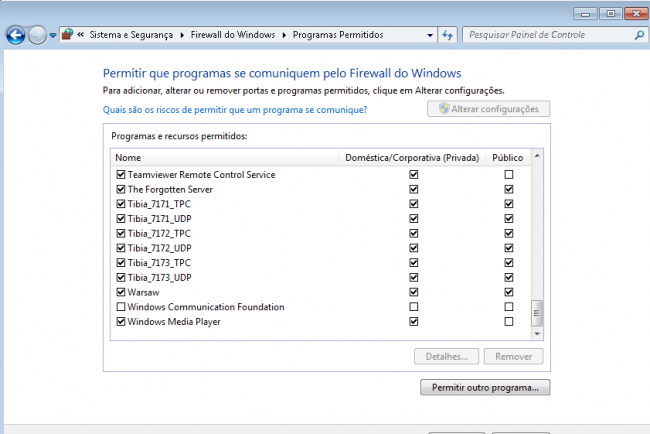Uncheck Privada for Warsaw
This screenshot has height=434, width=650.
coord(414,292)
